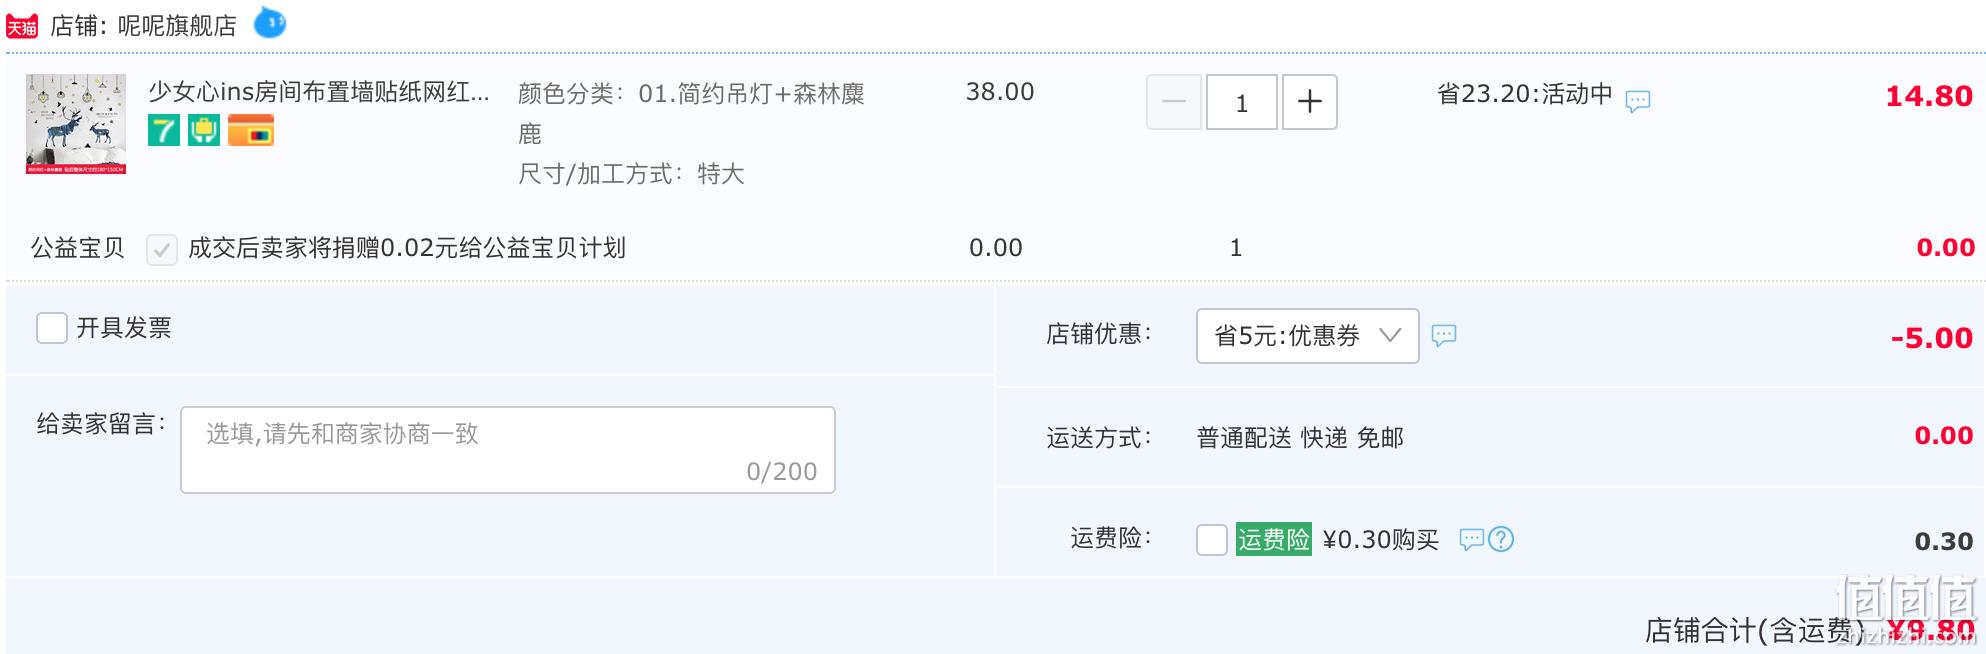Check the 开具发票 invoice checkbox
The image size is (1986, 654).
pyautogui.click(x=52, y=328)
